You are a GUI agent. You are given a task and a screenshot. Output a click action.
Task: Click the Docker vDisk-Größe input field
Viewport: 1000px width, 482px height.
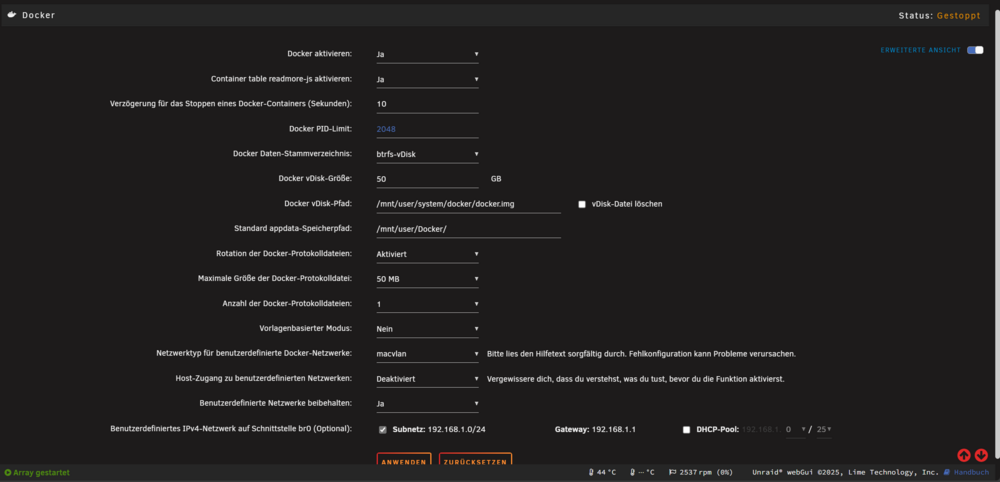427,179
